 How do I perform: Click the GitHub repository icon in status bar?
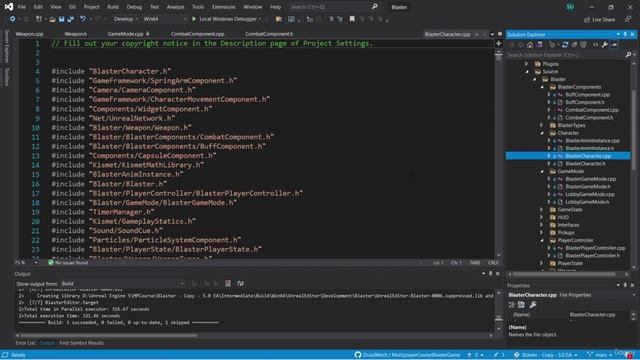[358, 355]
